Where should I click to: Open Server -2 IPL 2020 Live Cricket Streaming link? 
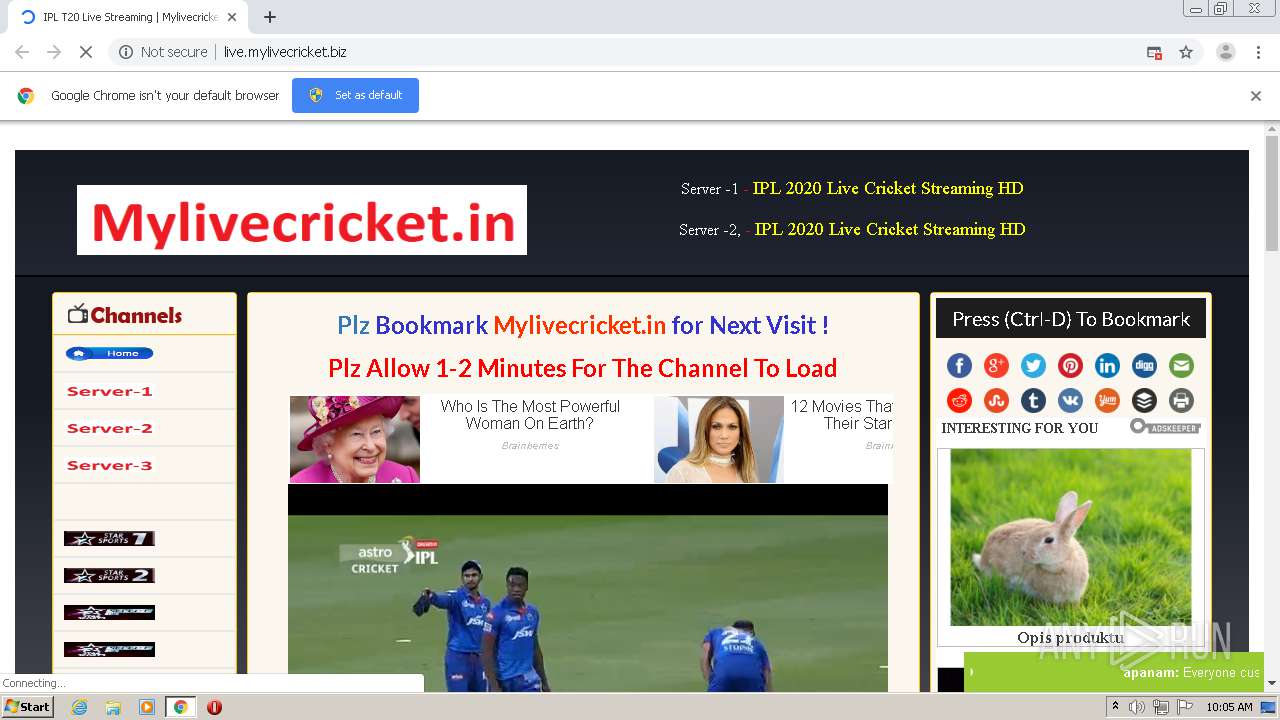click(890, 229)
